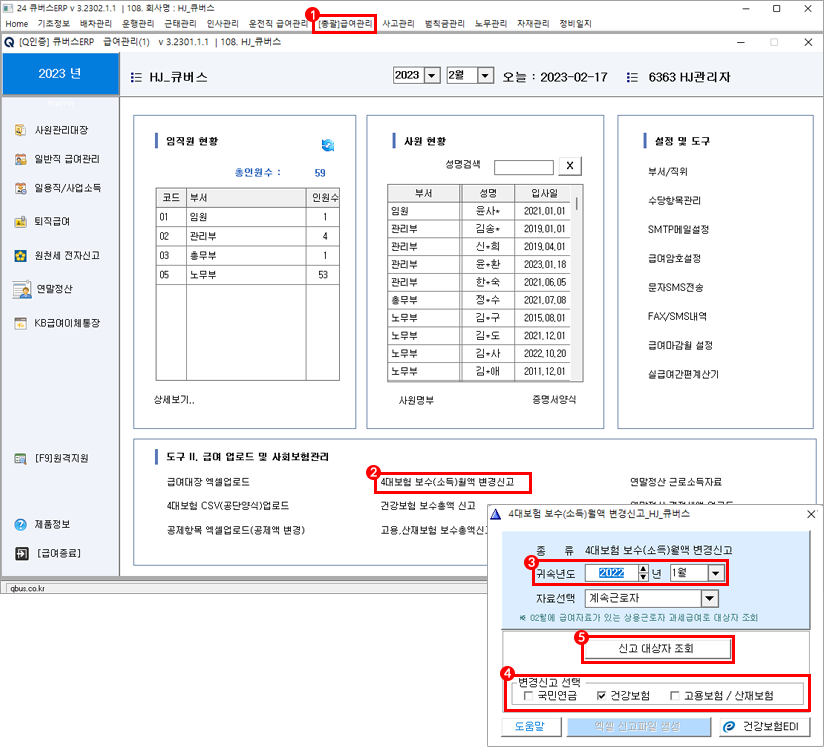
Task: Open the 1월 month dropdown in the dialog
Action: click(715, 573)
